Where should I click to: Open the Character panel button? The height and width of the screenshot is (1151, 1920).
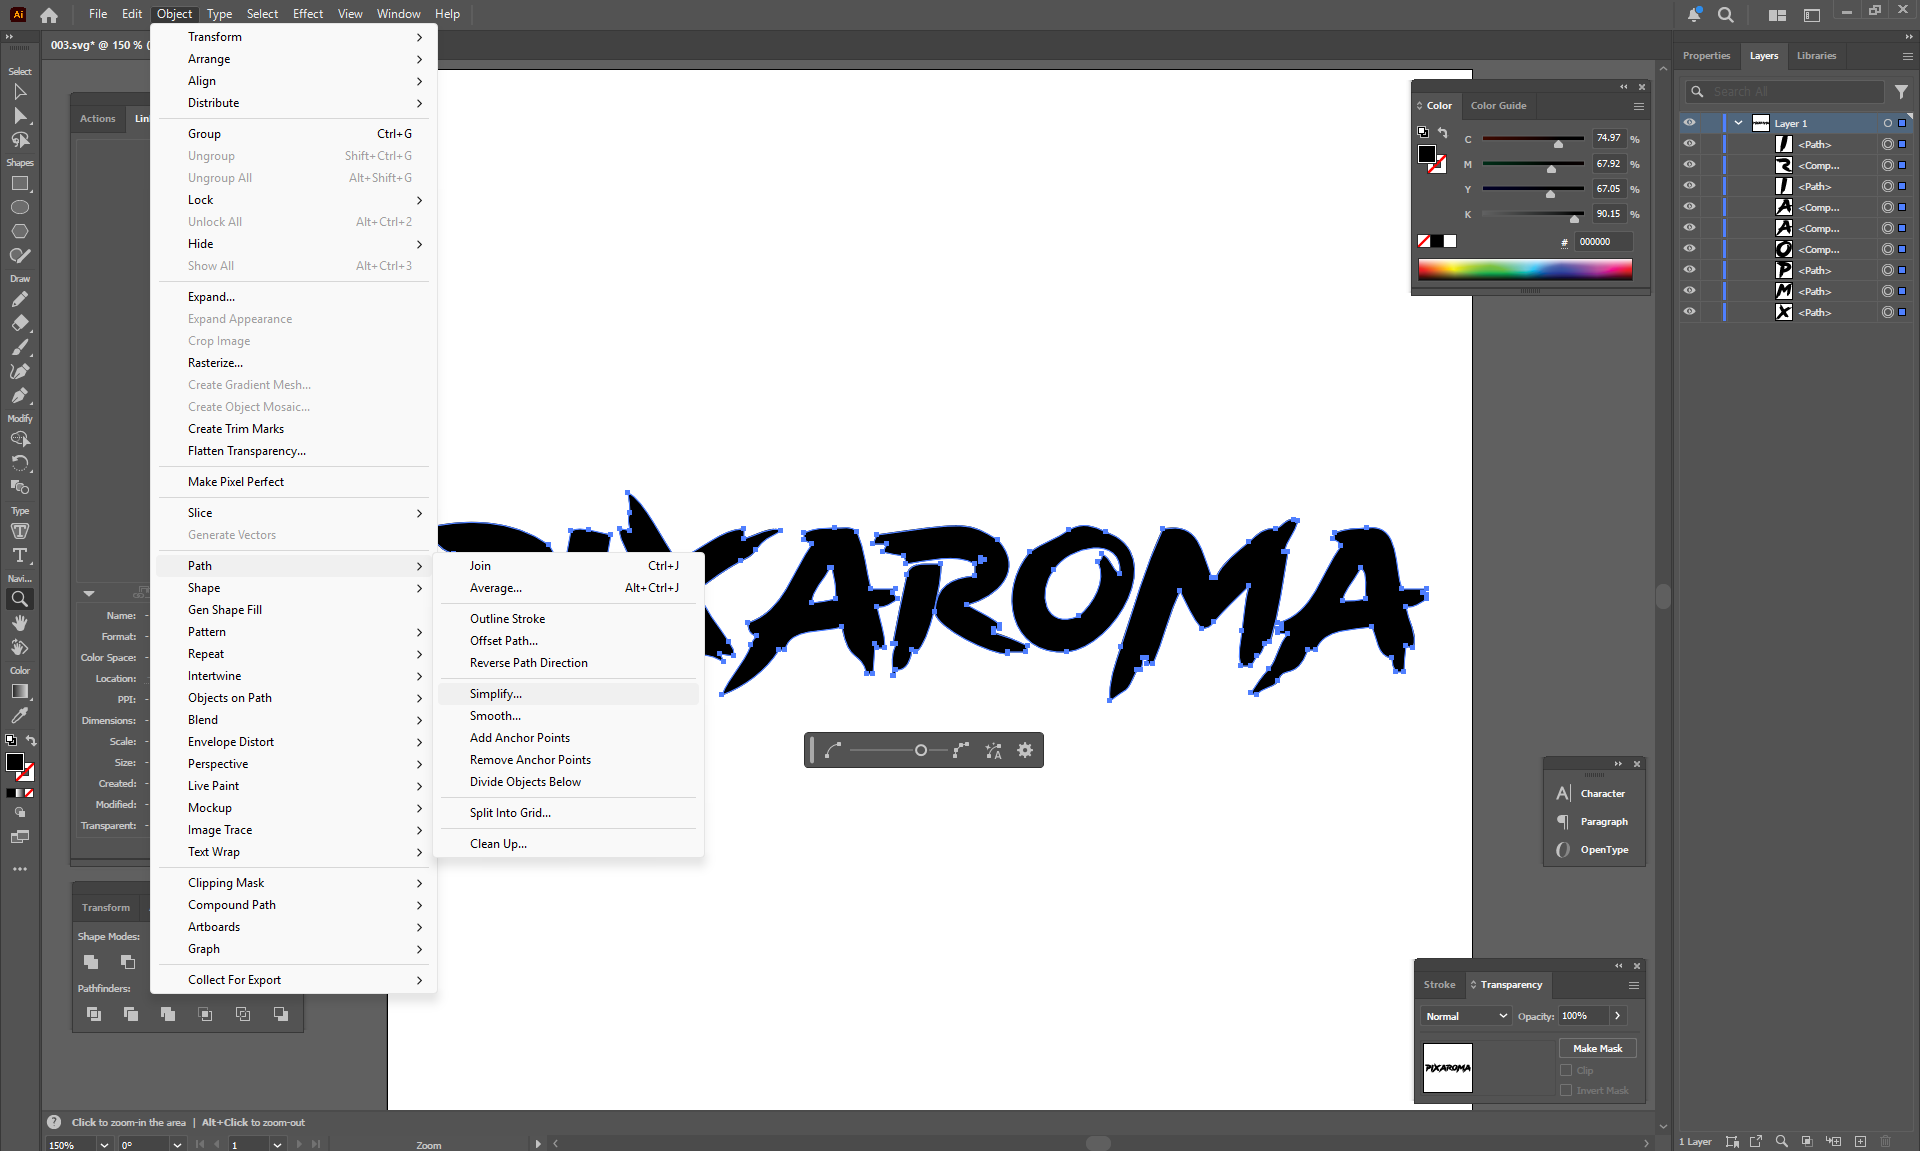1602,793
